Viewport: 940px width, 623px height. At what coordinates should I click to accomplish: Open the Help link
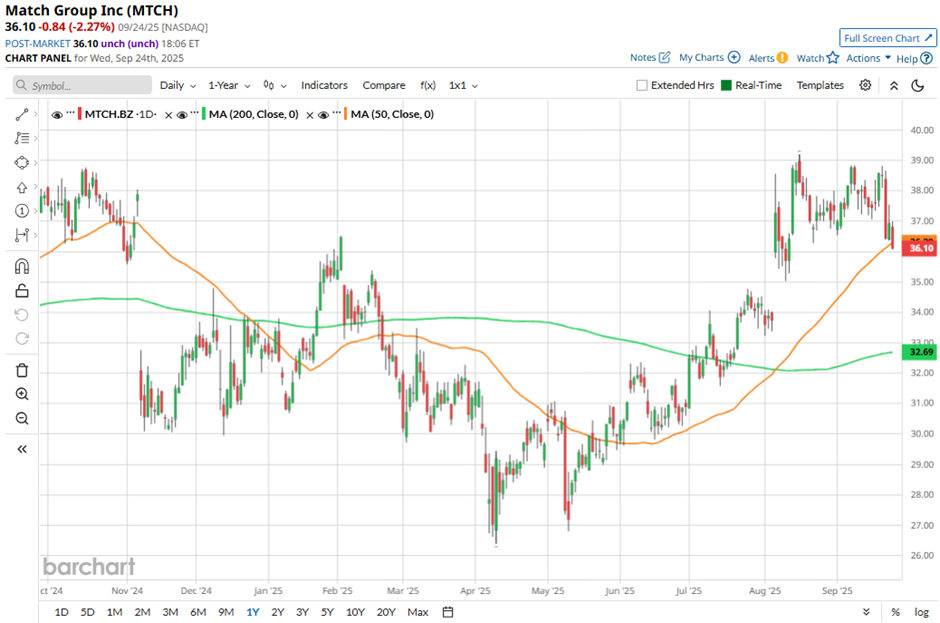click(x=914, y=59)
